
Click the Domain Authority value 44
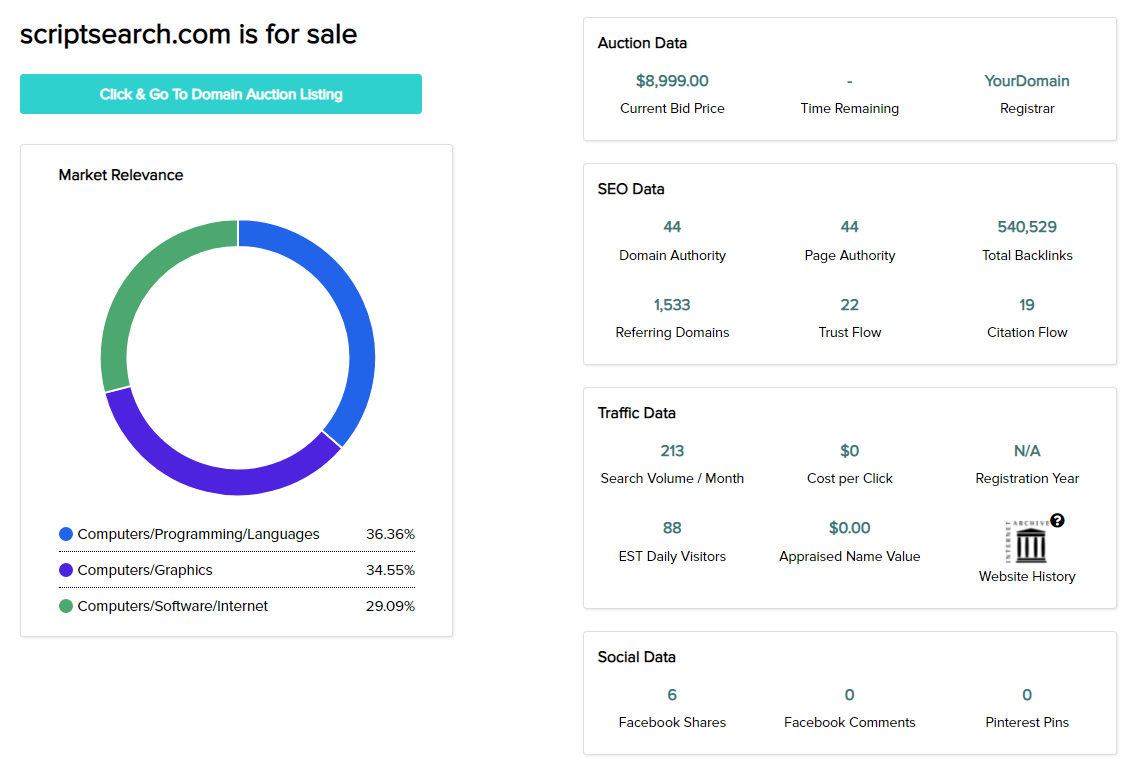(672, 227)
